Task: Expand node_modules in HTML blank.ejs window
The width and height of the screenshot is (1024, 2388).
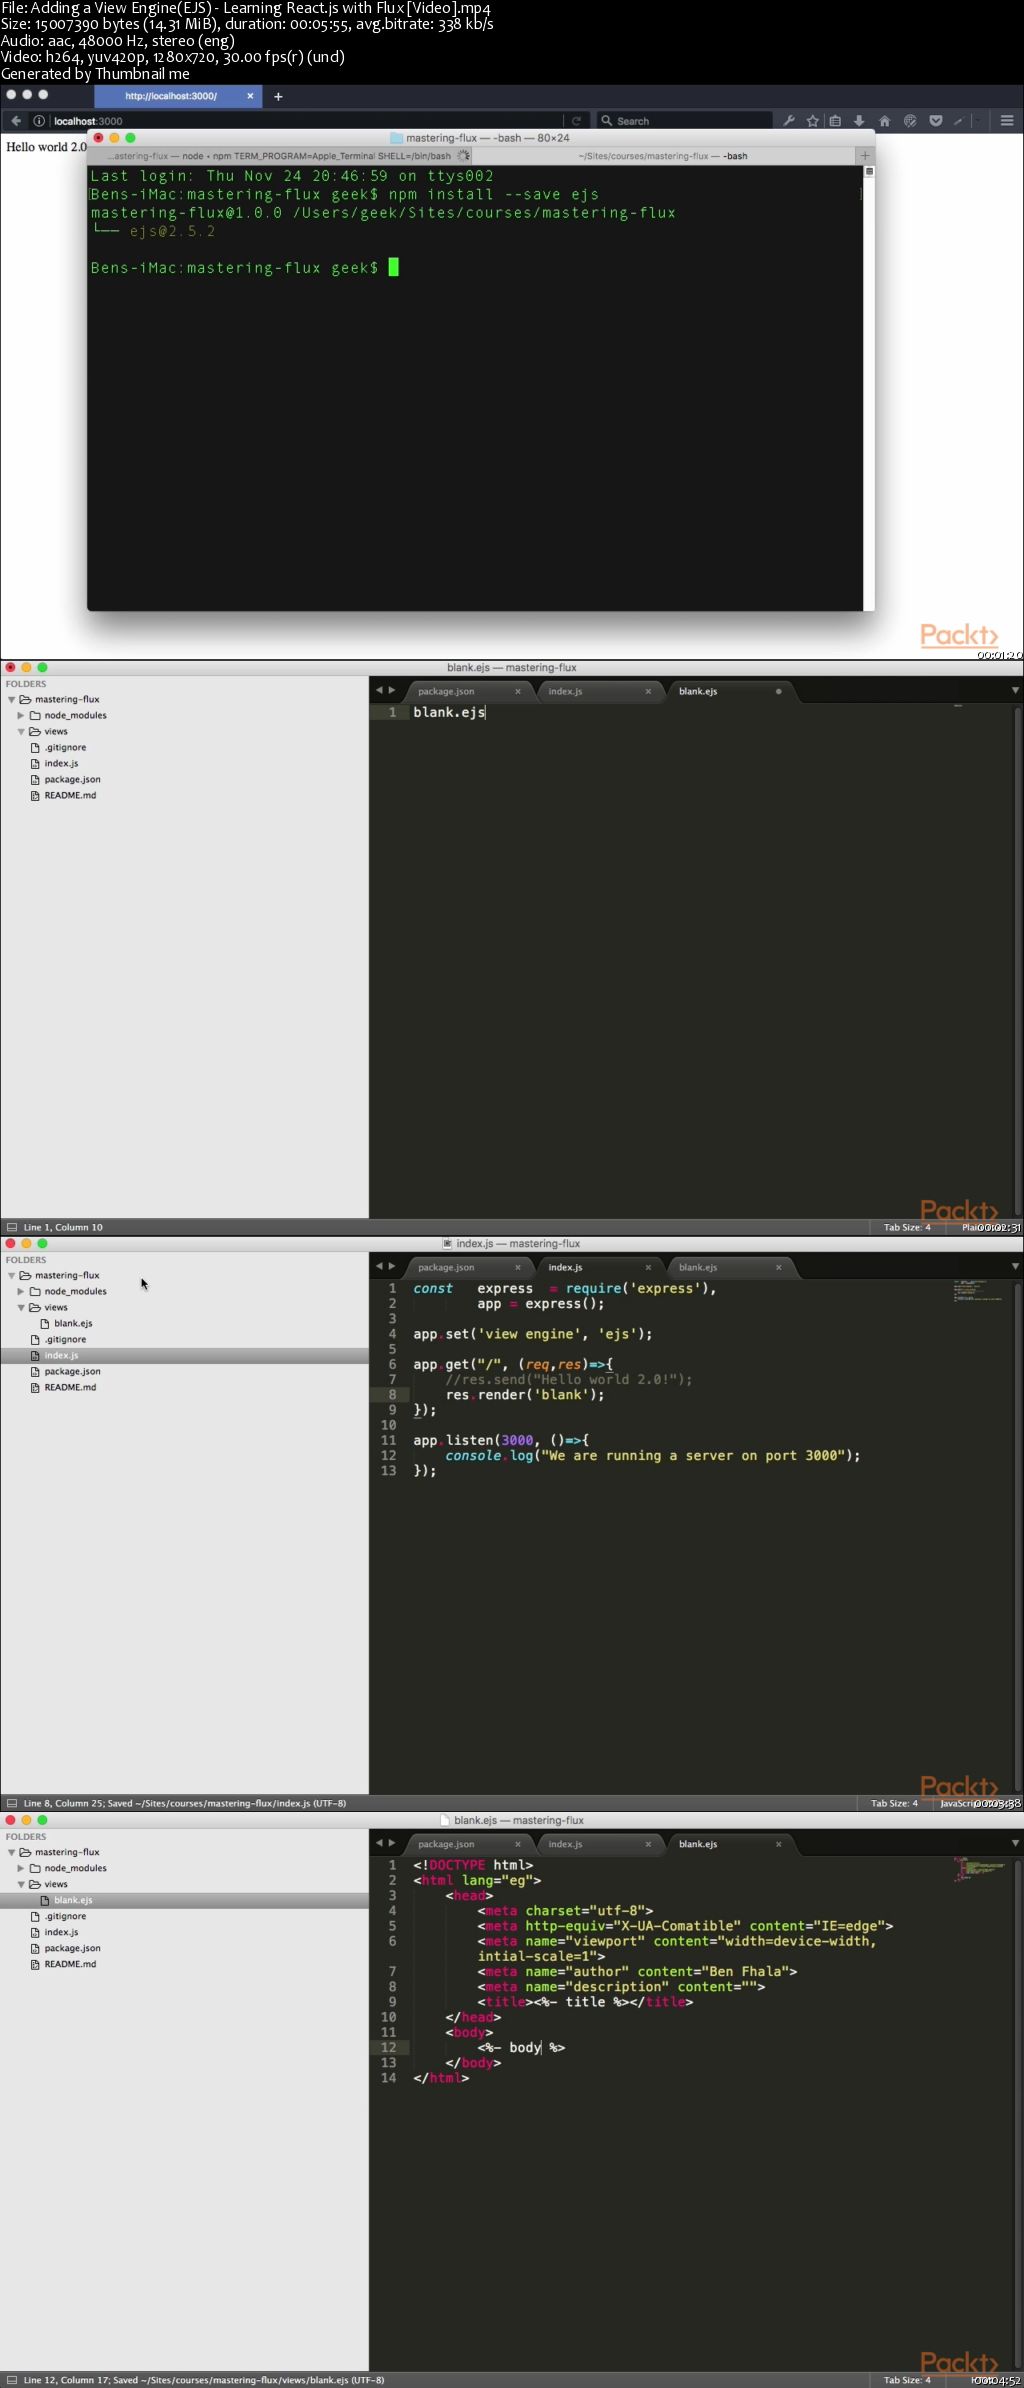Action: (x=20, y=1868)
